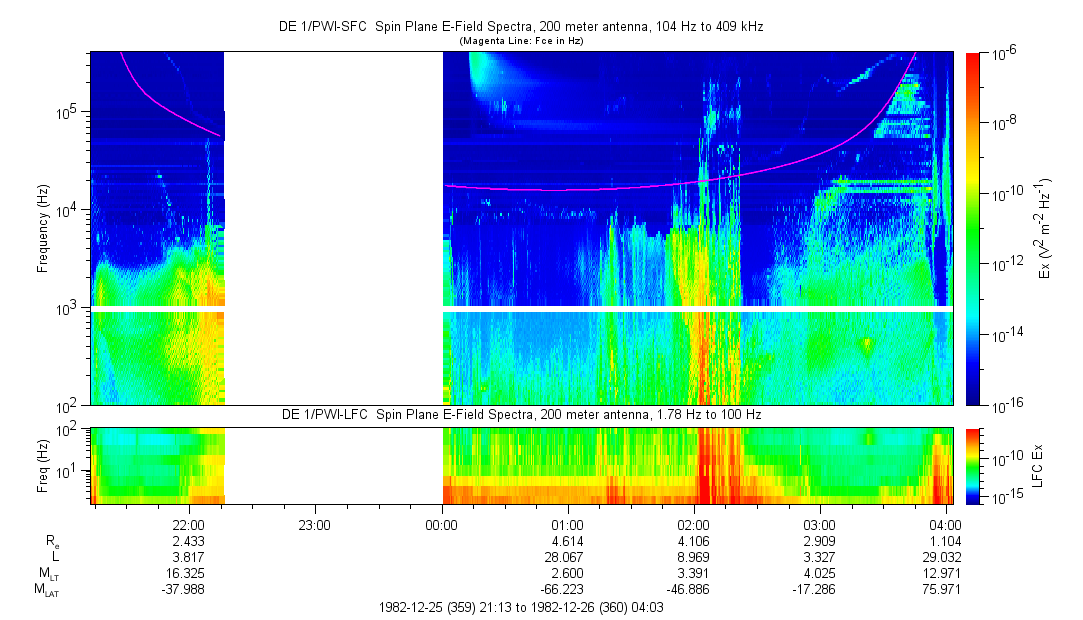Select the 22:00 time axis label
This screenshot has height=620, width=1083.
tap(189, 524)
